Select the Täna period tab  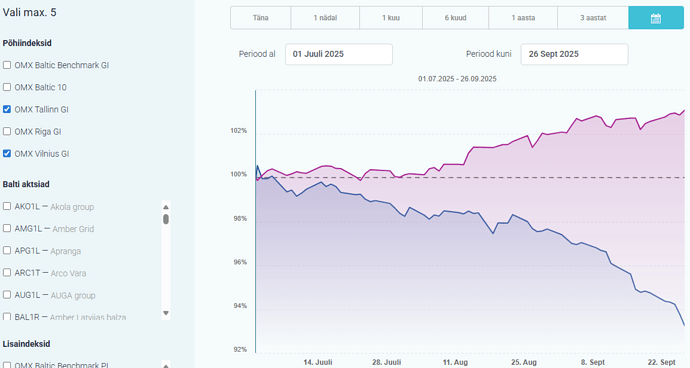261,18
